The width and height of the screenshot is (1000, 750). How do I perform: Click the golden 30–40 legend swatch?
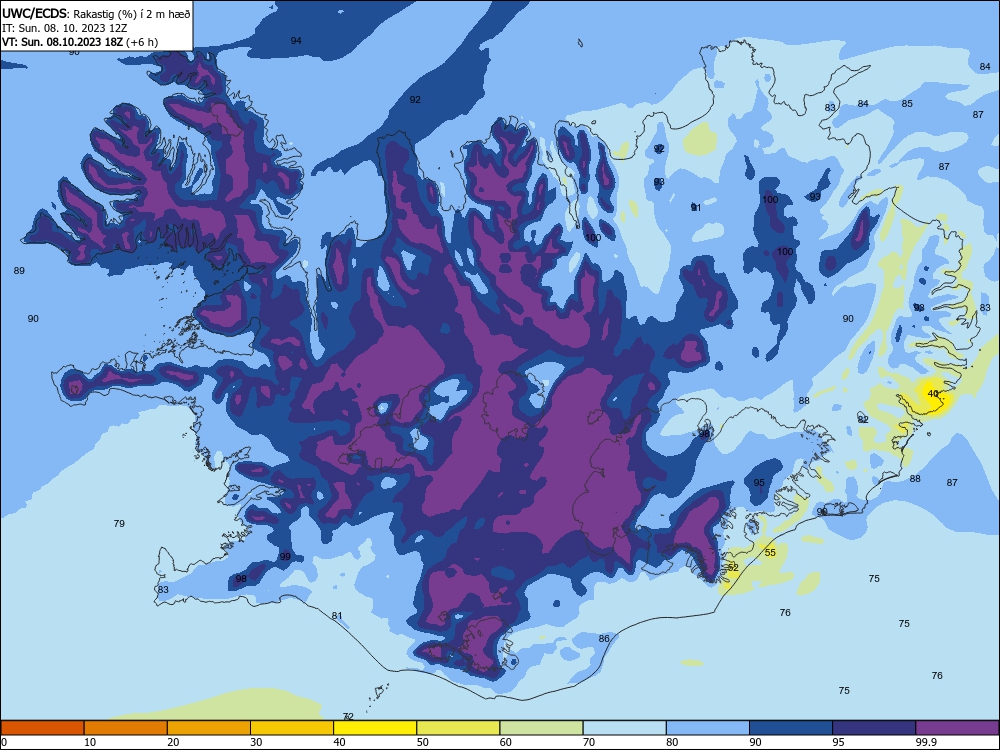pyautogui.click(x=292, y=728)
